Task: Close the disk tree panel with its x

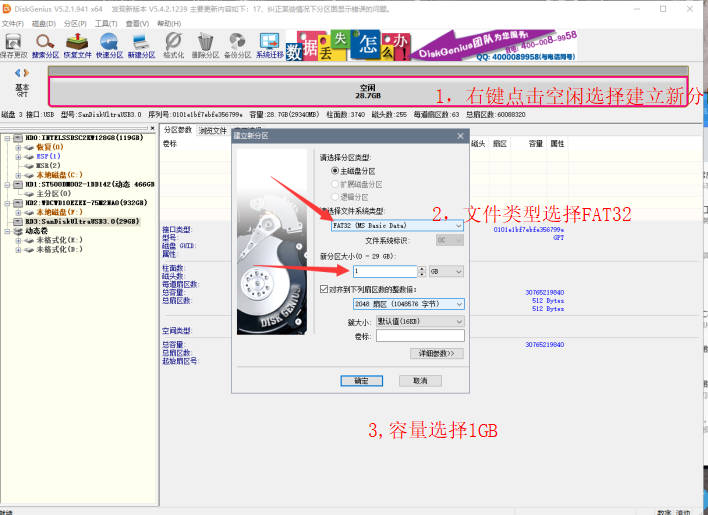Action: (x=153, y=128)
